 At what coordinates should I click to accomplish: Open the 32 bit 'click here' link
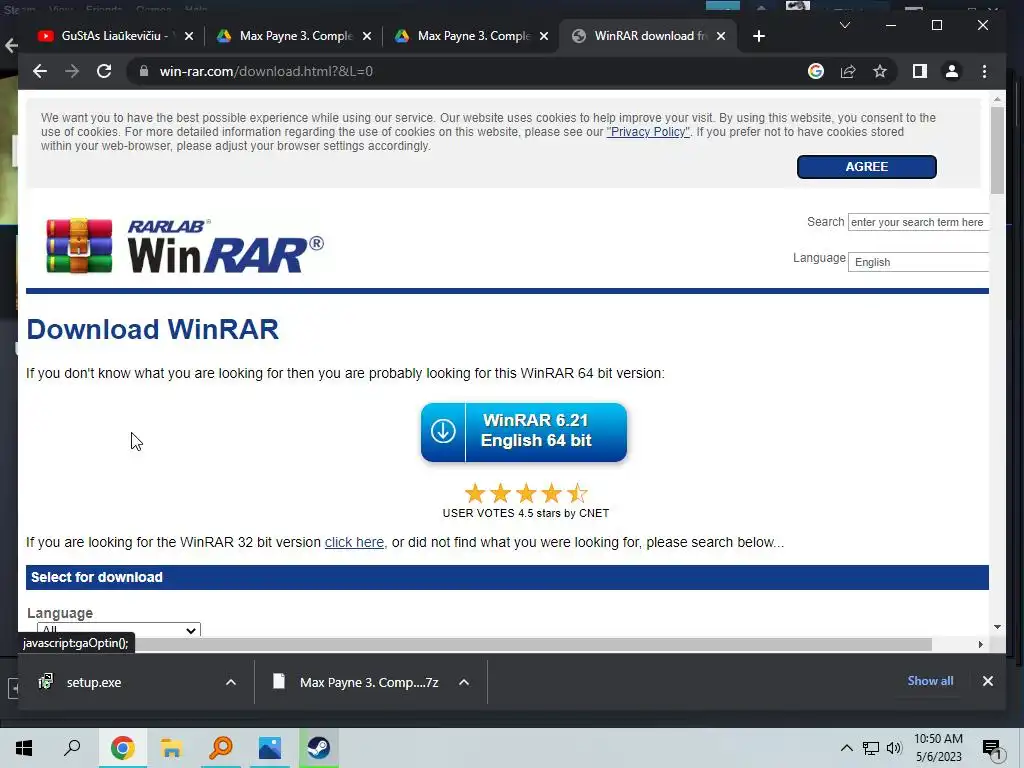point(354,542)
